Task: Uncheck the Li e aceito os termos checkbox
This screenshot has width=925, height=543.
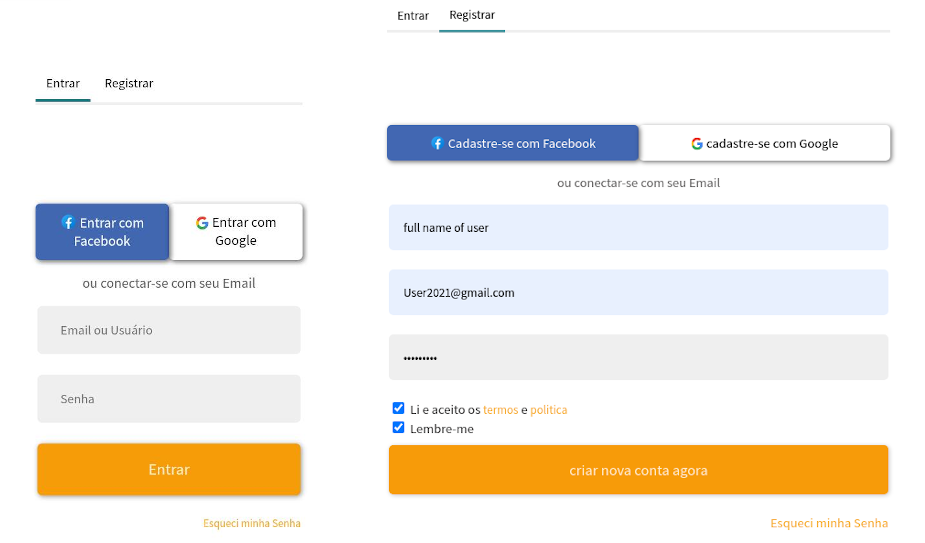Action: (x=398, y=408)
